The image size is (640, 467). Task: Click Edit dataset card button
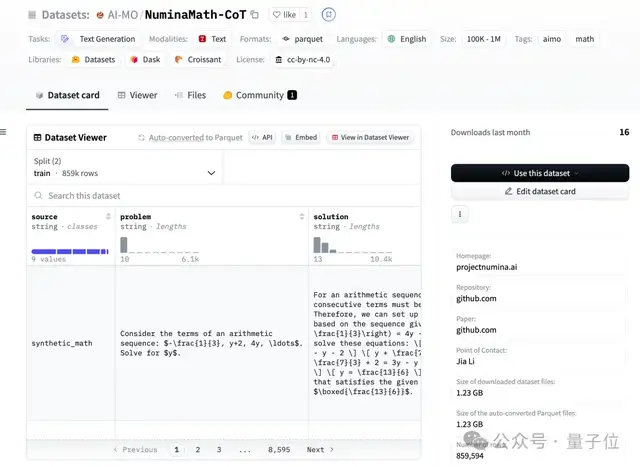[540, 191]
